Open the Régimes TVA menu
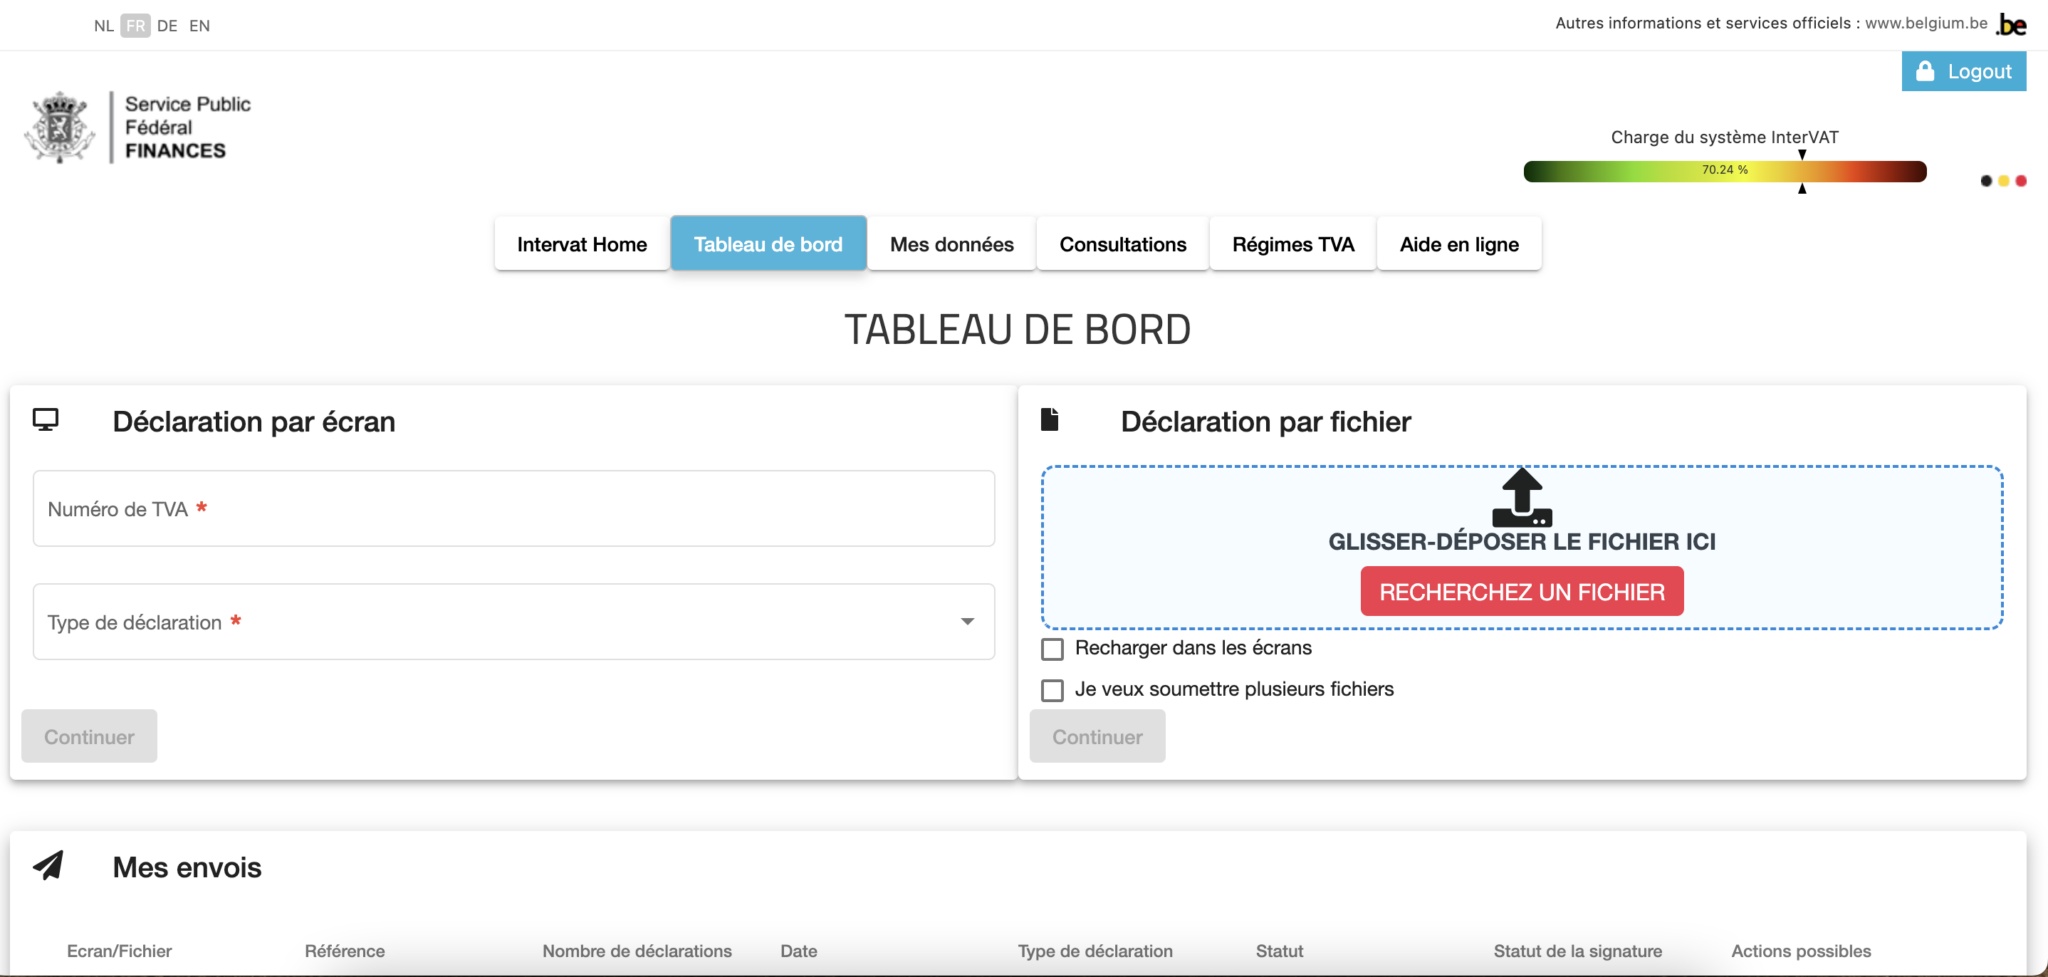2048x977 pixels. pyautogui.click(x=1292, y=244)
